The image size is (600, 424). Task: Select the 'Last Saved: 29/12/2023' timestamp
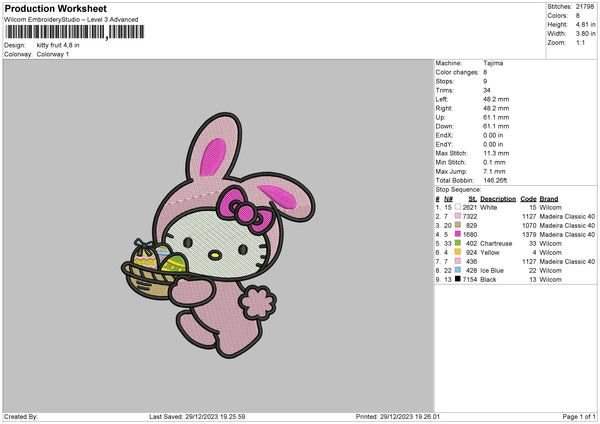pos(197,417)
